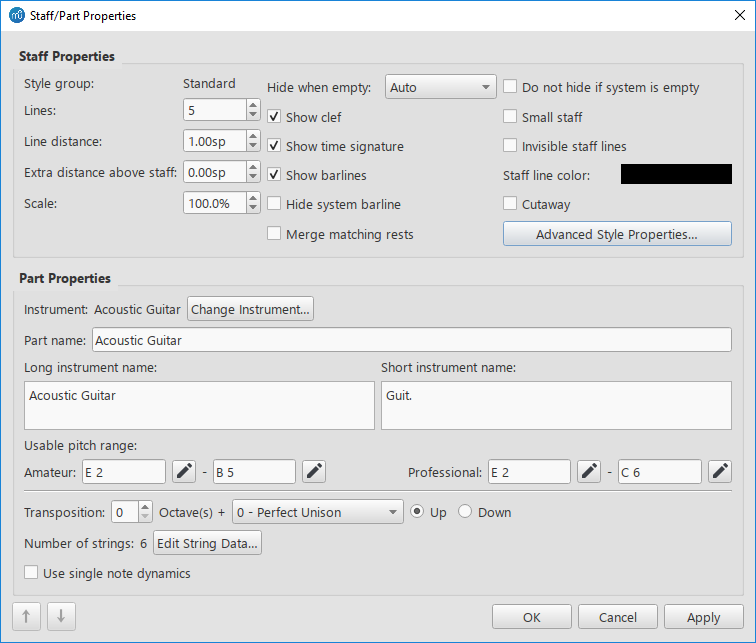Expand the Perfect Unison interval dropdown
The image size is (756, 643).
click(x=317, y=512)
